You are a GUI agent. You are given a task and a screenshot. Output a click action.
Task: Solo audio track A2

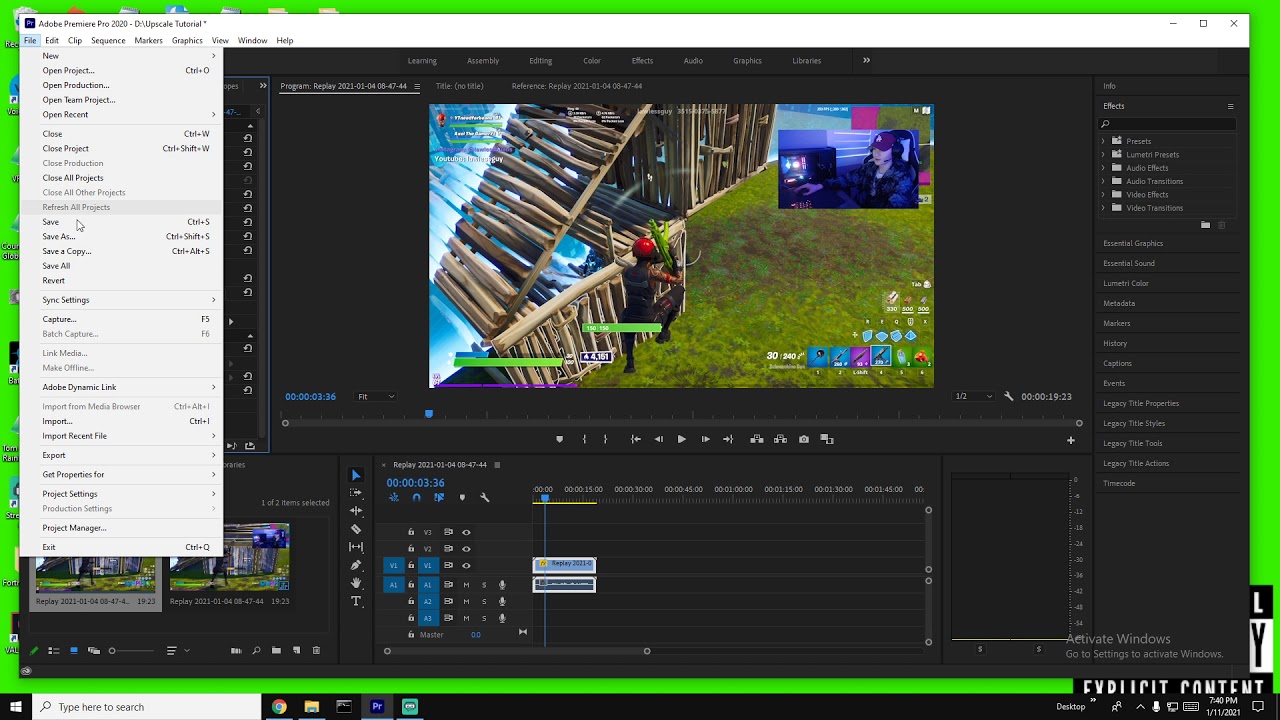[484, 602]
